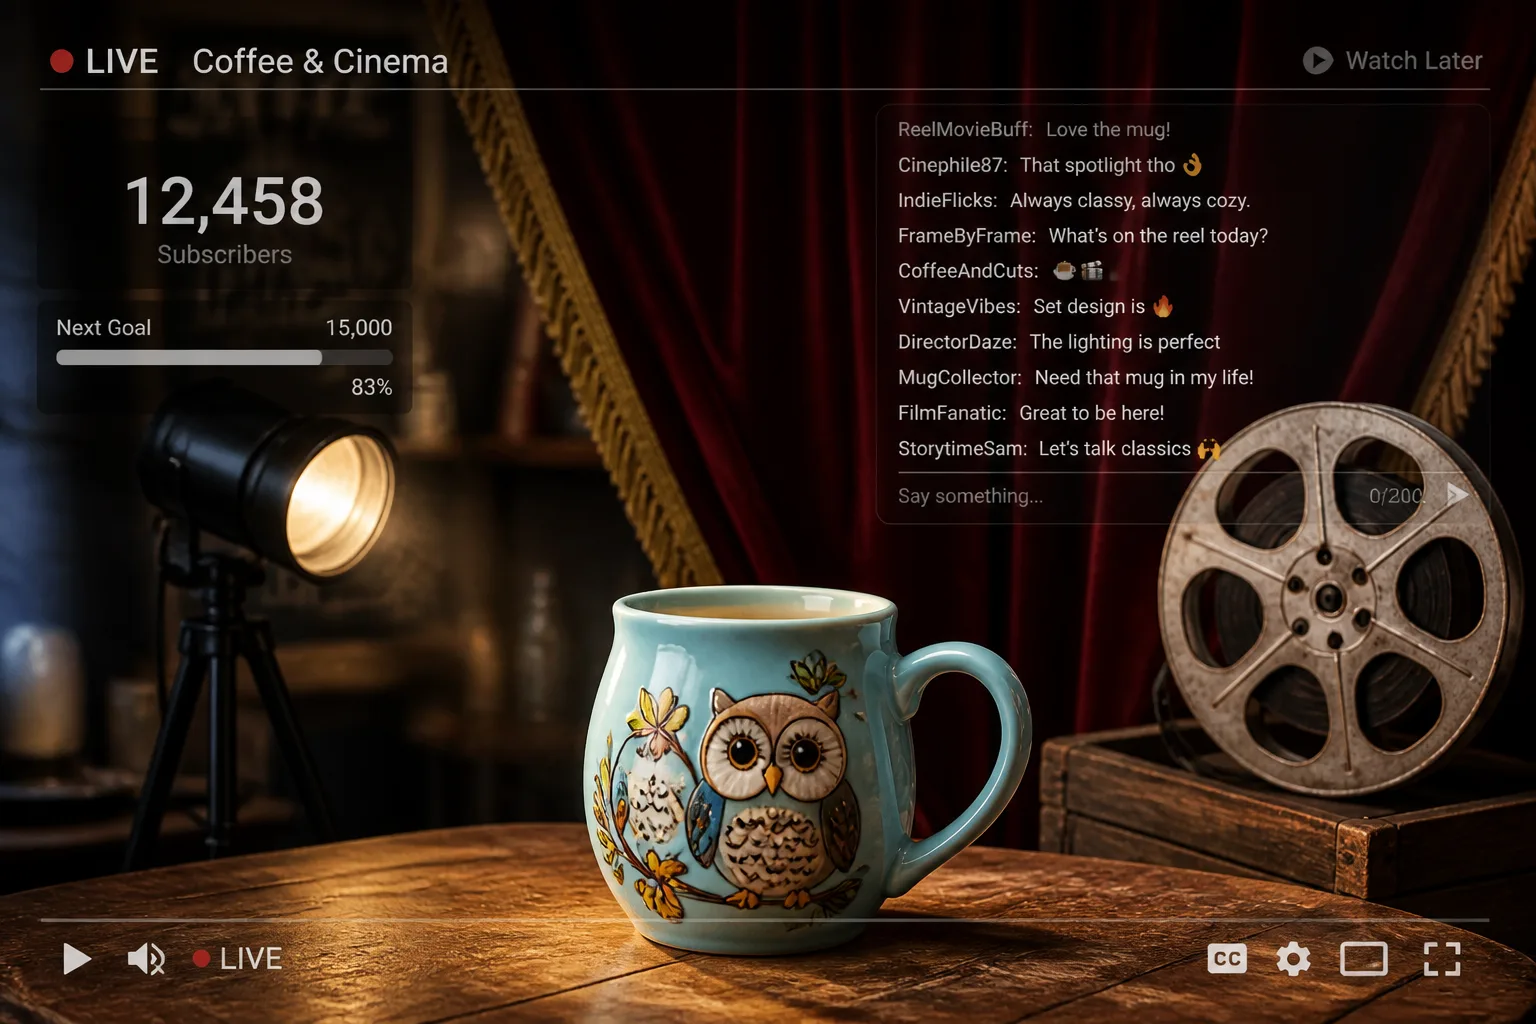This screenshot has width=1536, height=1024.
Task: Click the coffee cup emoji in CoffeeAndCuts' message
Action: (1065, 270)
